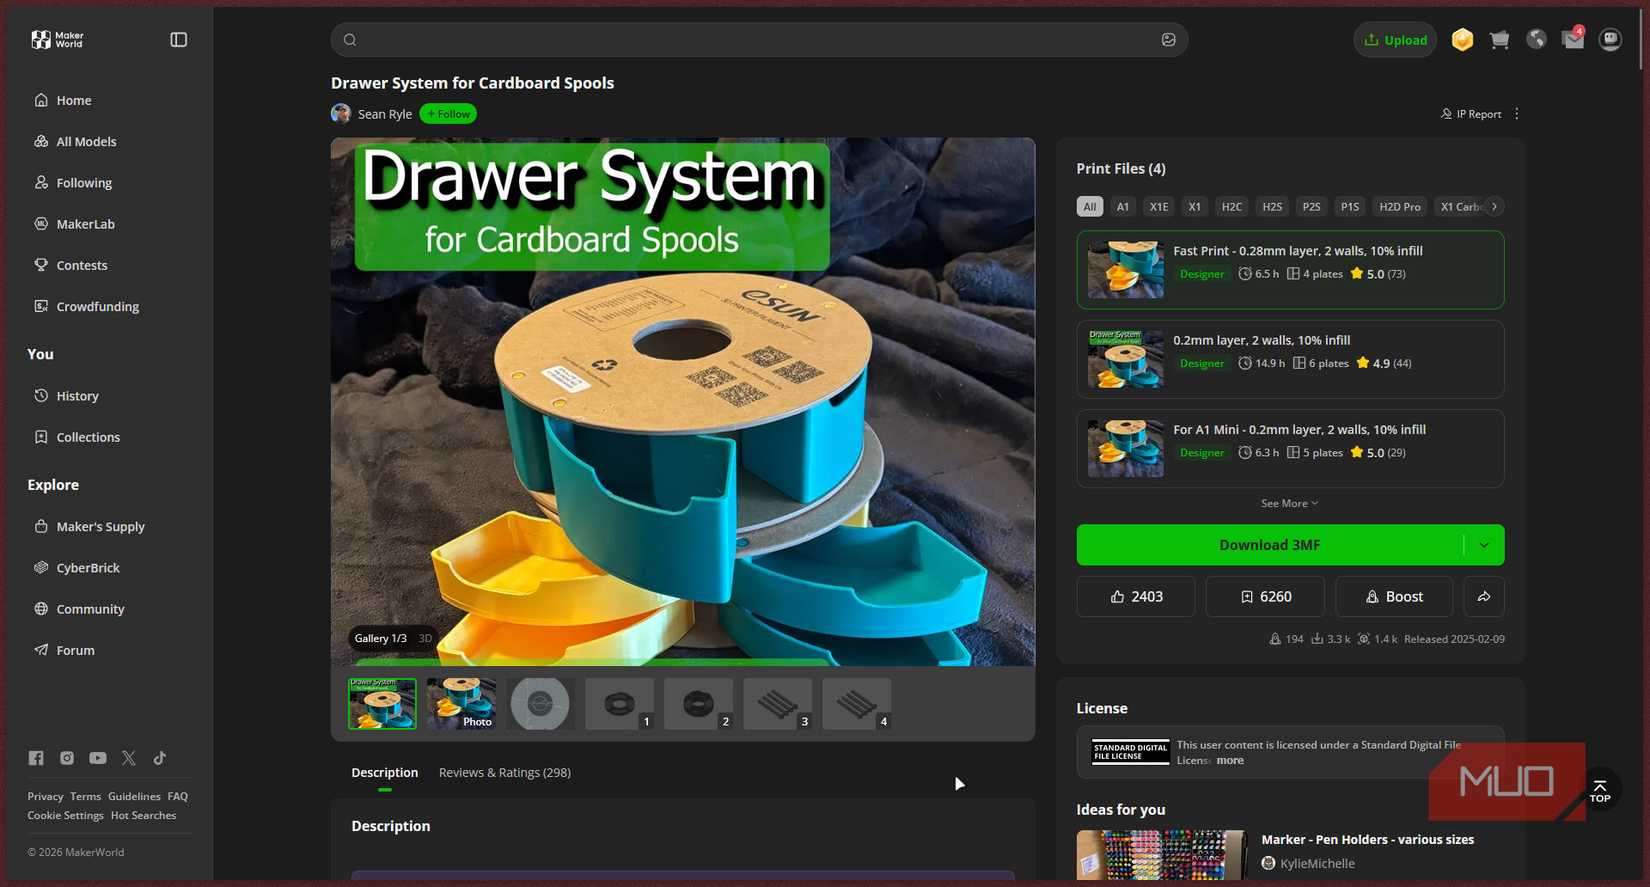Open the points hexagon coin icon
This screenshot has height=887, width=1650.
[1462, 40]
